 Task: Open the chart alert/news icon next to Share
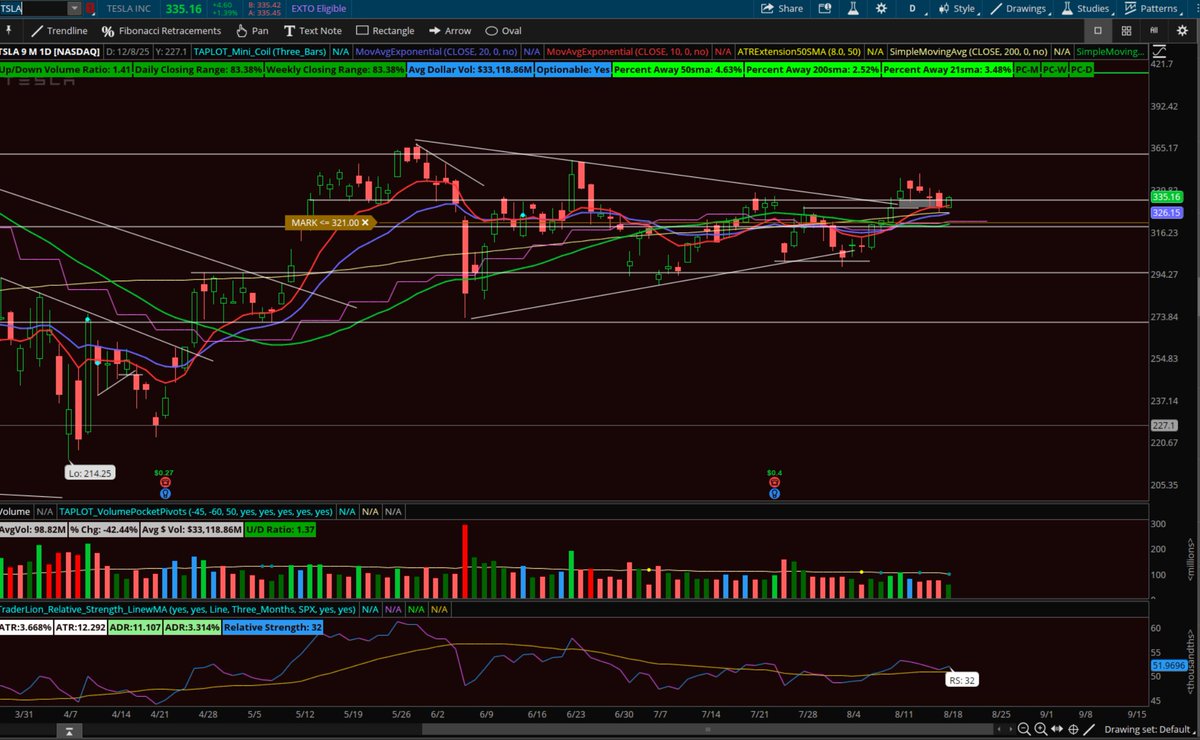826,8
